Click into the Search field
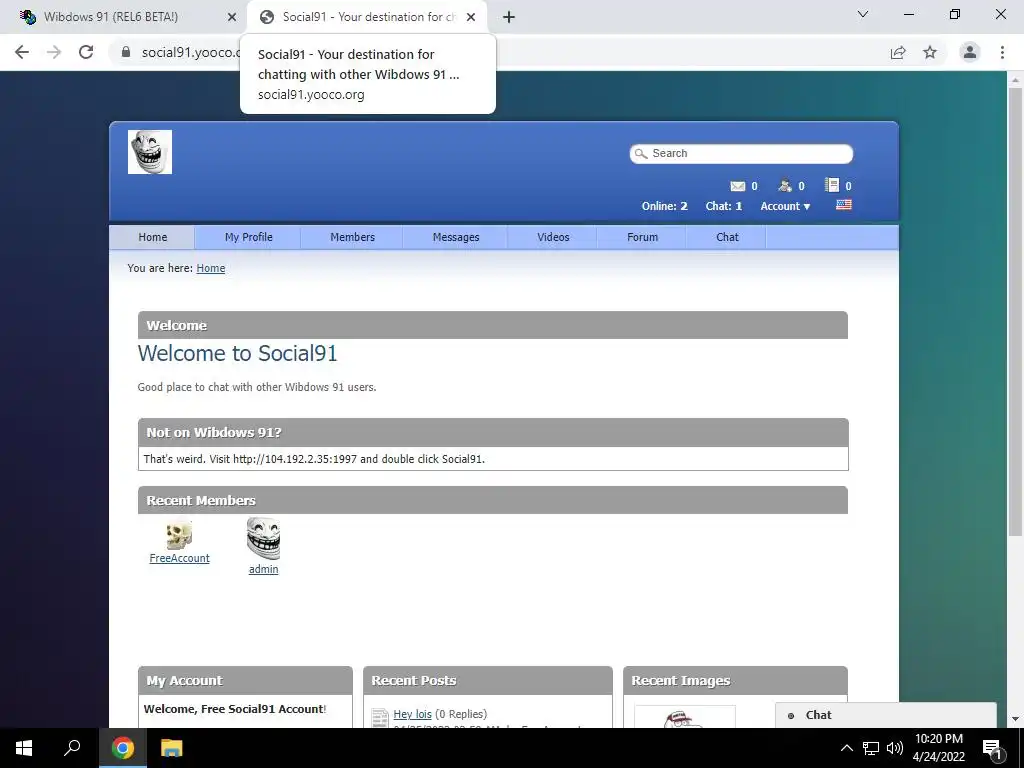The height and width of the screenshot is (768, 1024). [741, 153]
